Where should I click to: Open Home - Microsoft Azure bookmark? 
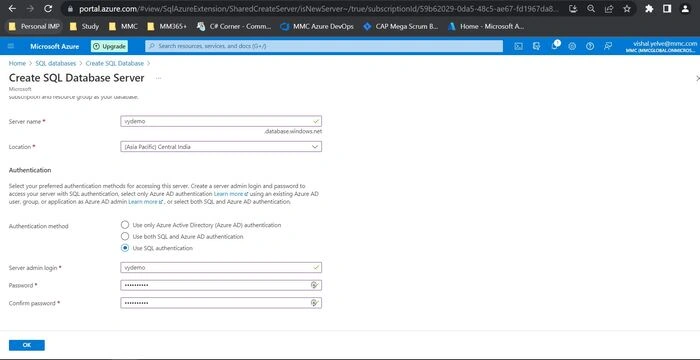click(486, 26)
